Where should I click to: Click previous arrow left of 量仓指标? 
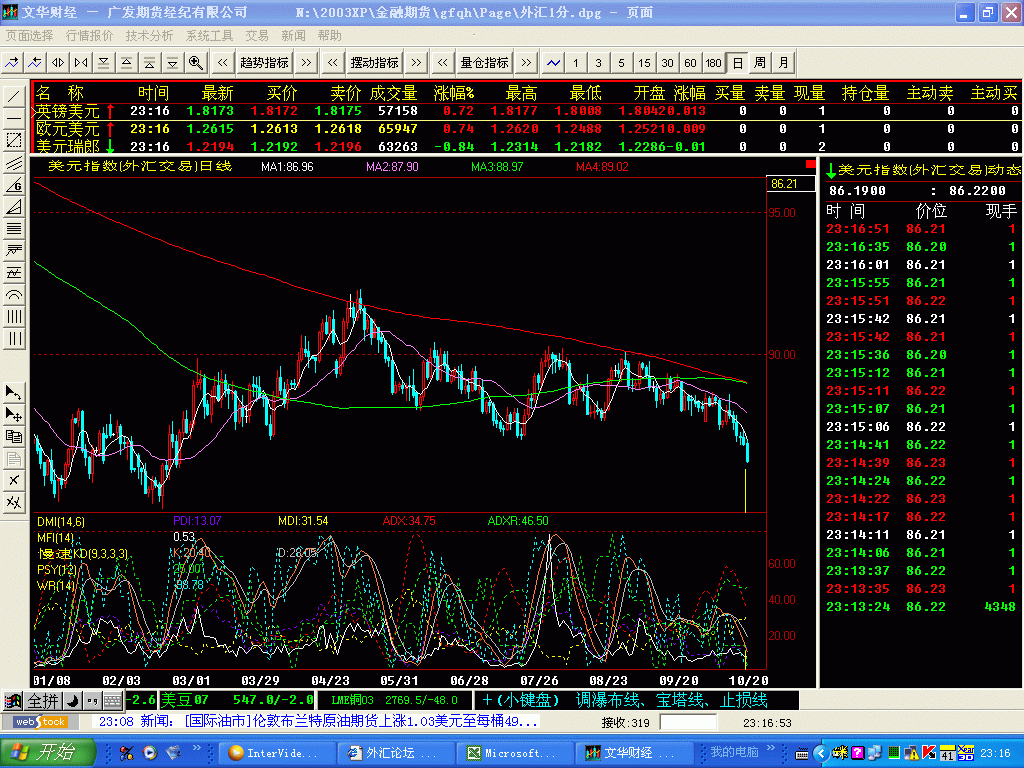click(443, 63)
